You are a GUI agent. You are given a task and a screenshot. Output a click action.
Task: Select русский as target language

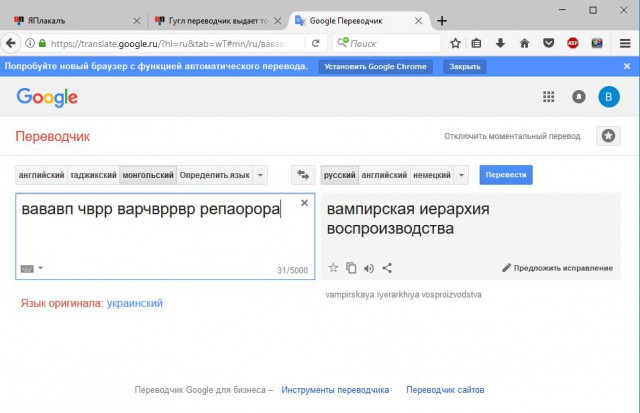(340, 175)
